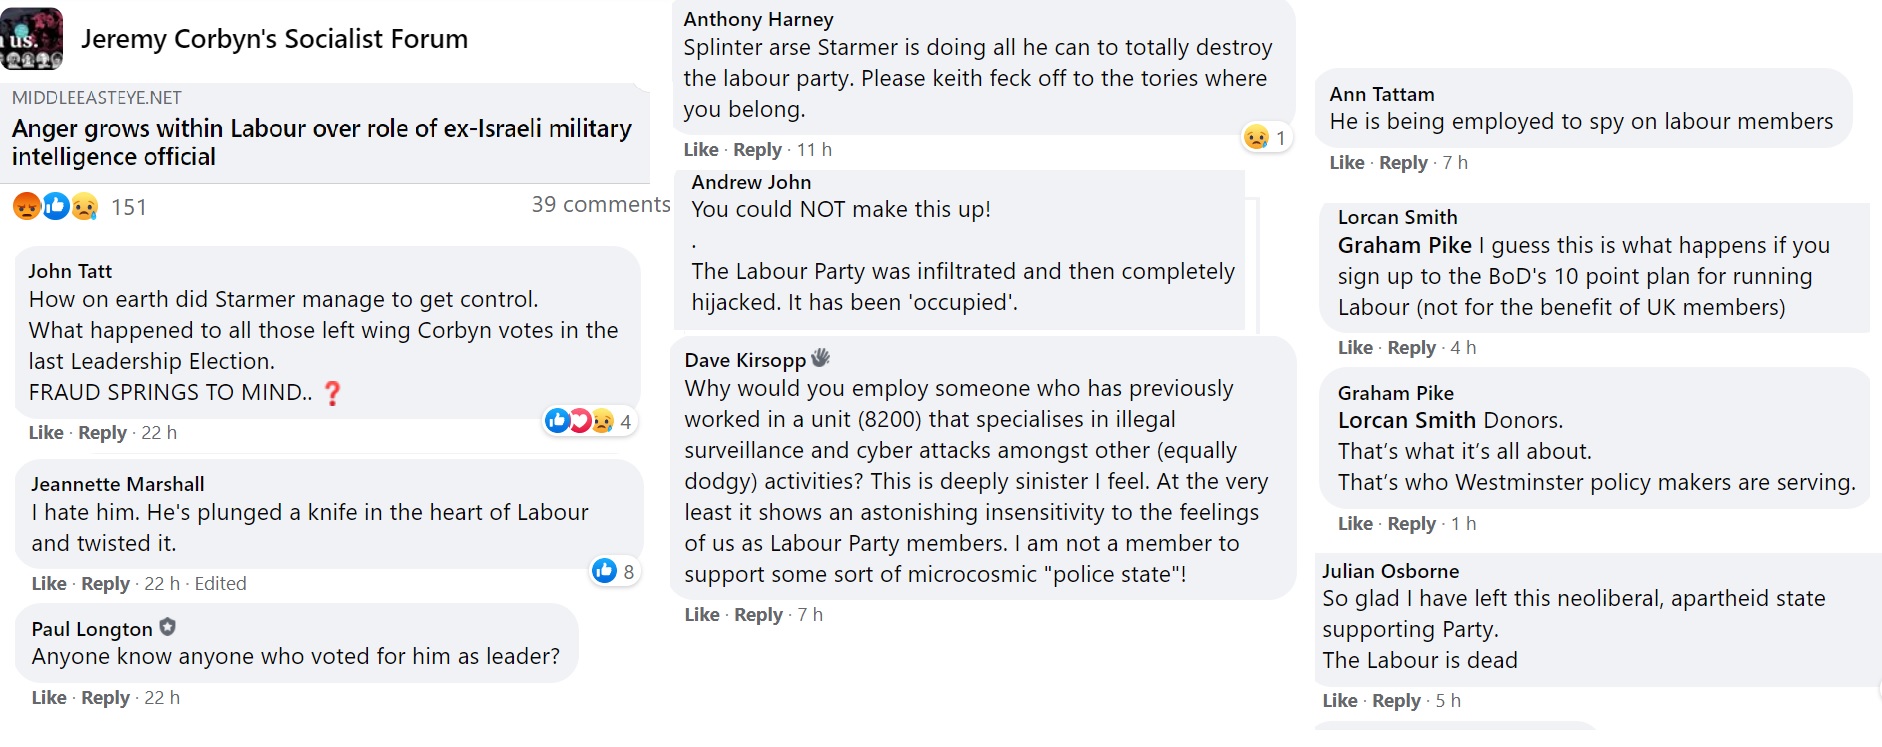Click the thumbs-up reaction icon beside 151
This screenshot has width=1882, height=747.
56,206
